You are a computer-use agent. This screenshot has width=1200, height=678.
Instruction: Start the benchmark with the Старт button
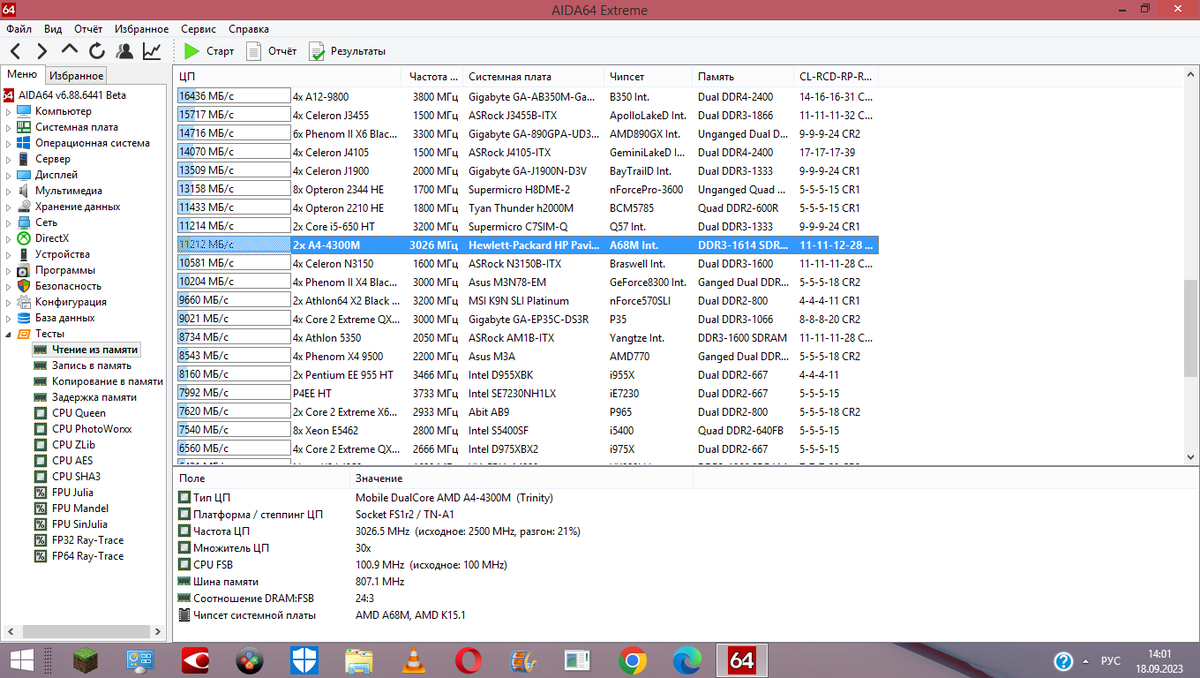(209, 51)
